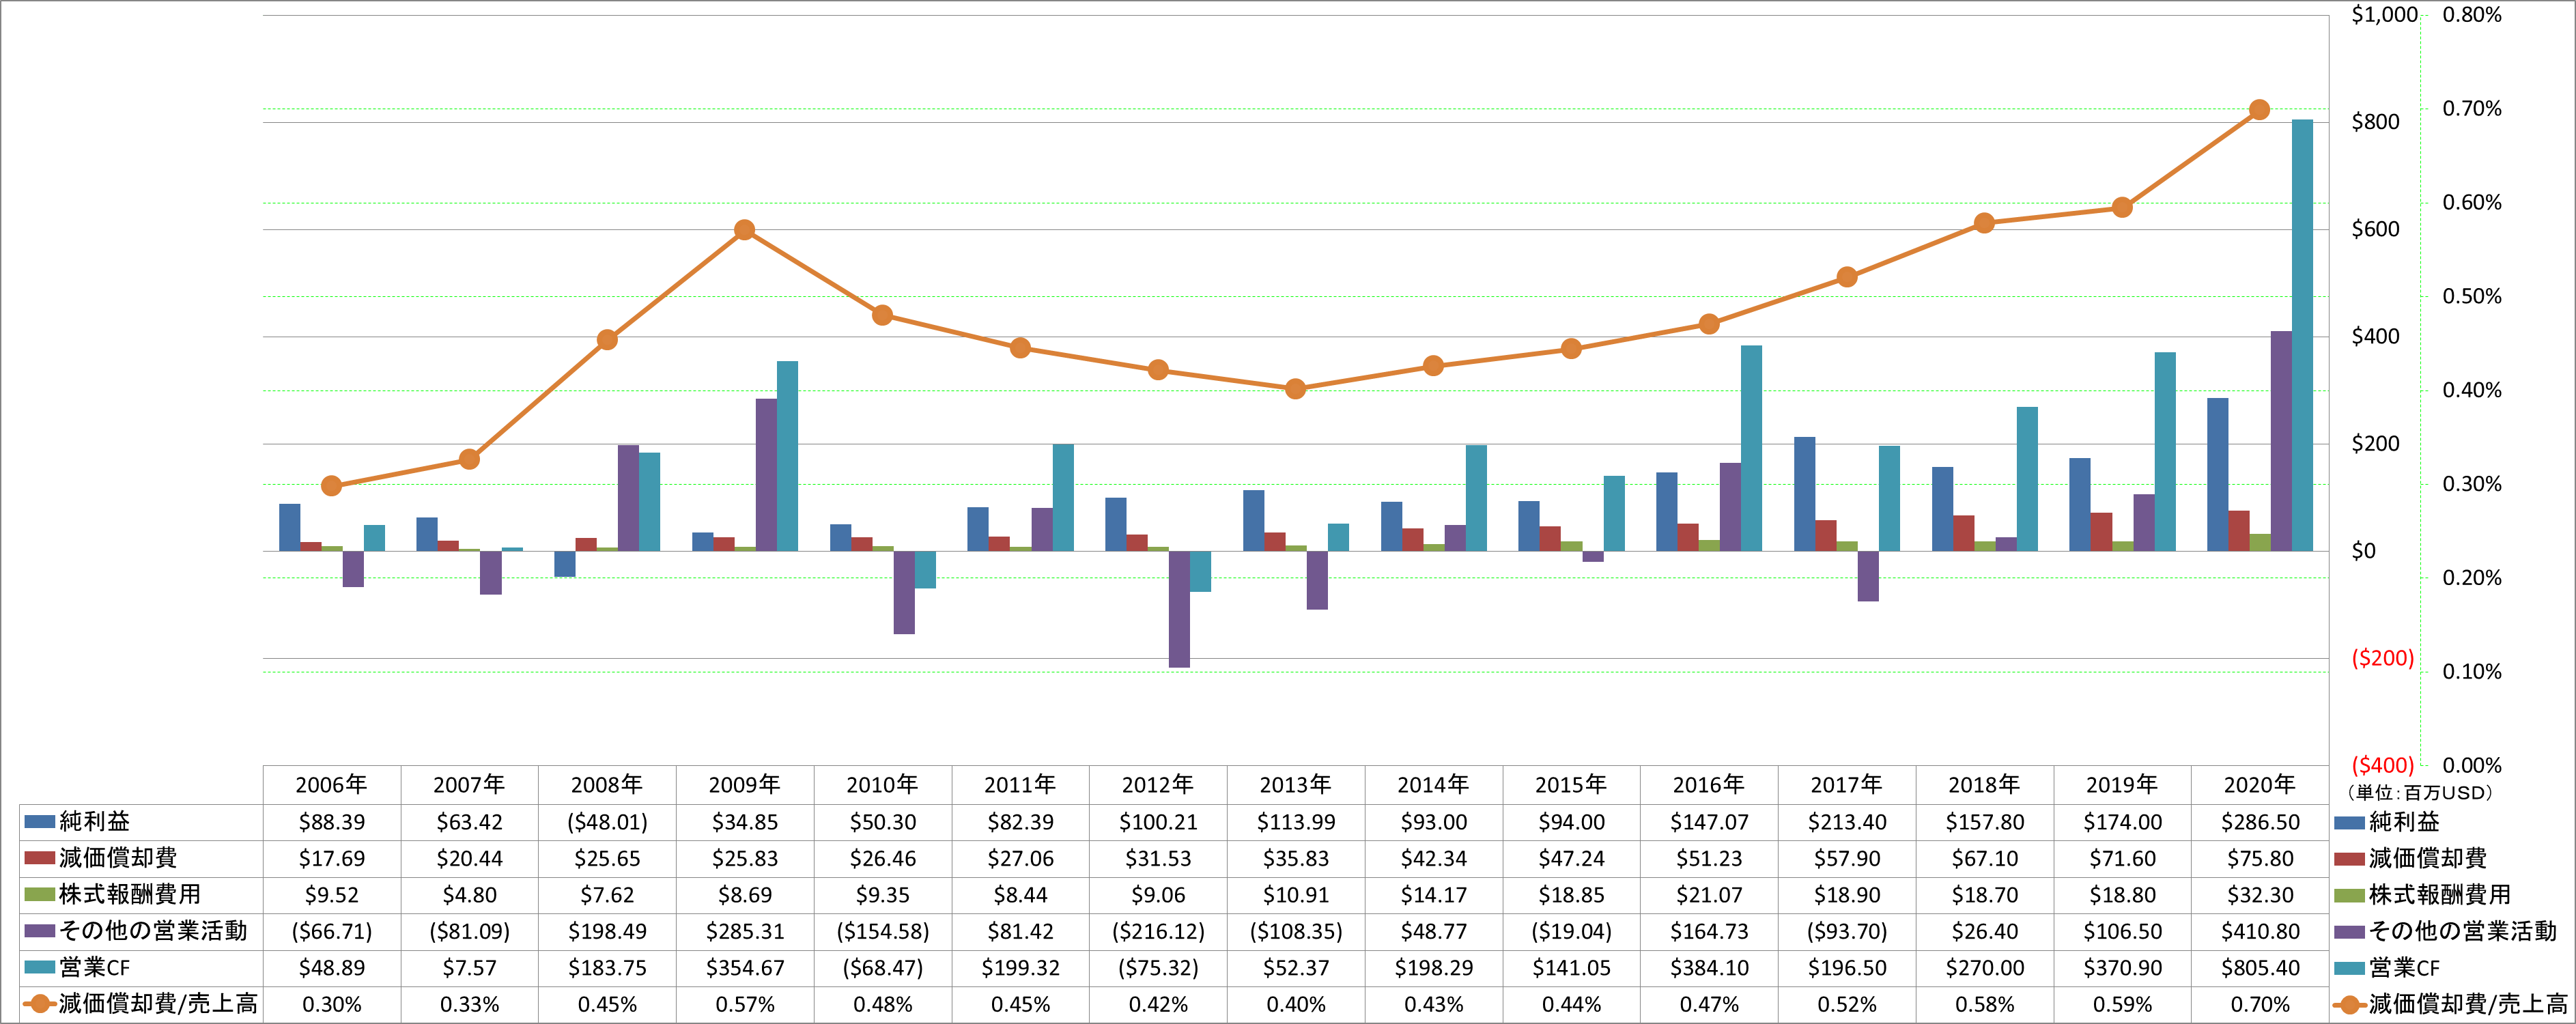Click the $7.57 operating CF cell
Viewport: 2576px width, 1024px height.
[x=470, y=968]
